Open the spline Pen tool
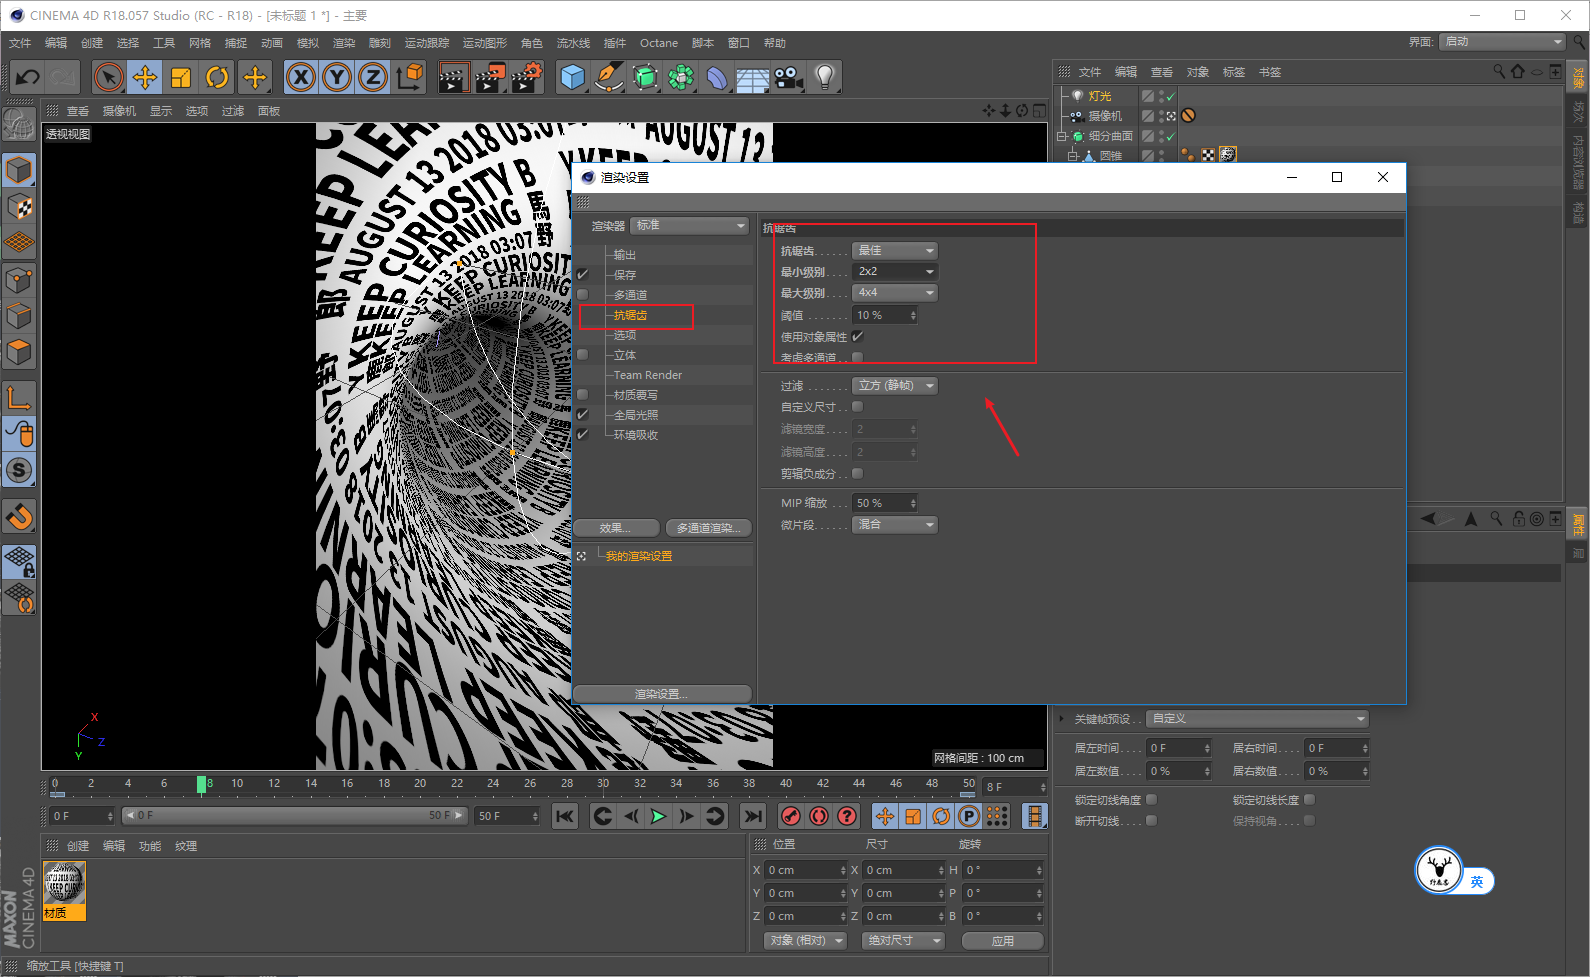 (x=609, y=77)
